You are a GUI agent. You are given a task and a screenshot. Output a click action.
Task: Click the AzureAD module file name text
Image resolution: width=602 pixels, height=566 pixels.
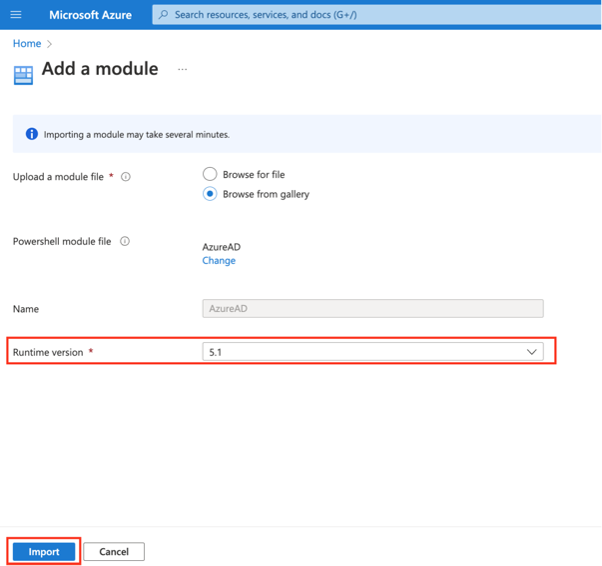222,247
